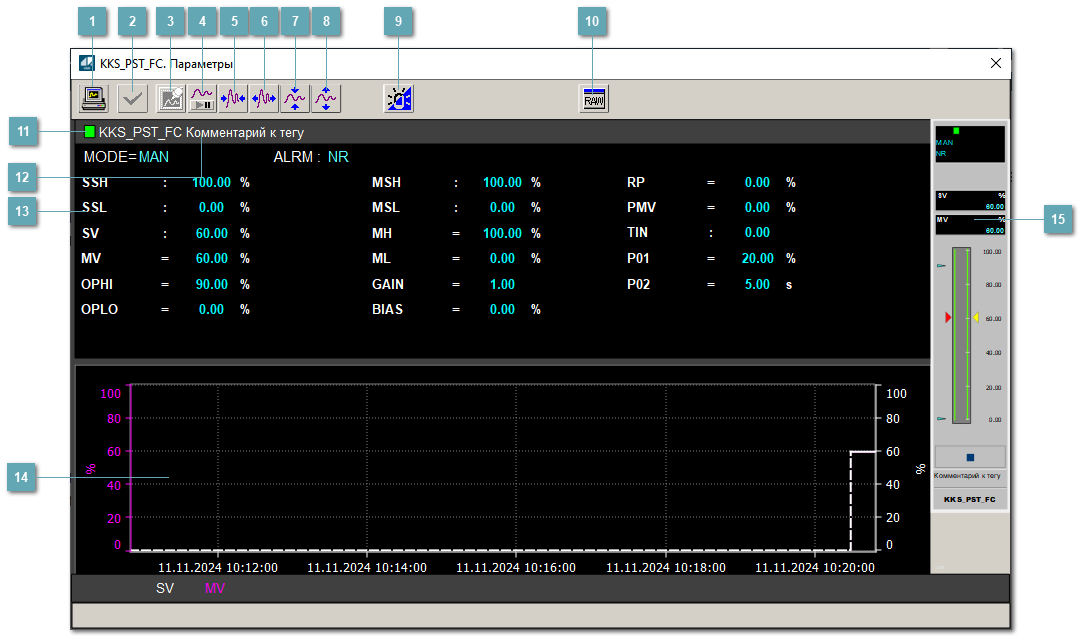The height and width of the screenshot is (639, 1083).
Task: Click the green status indicator beside KKS_PST_FC
Action: tap(90, 132)
